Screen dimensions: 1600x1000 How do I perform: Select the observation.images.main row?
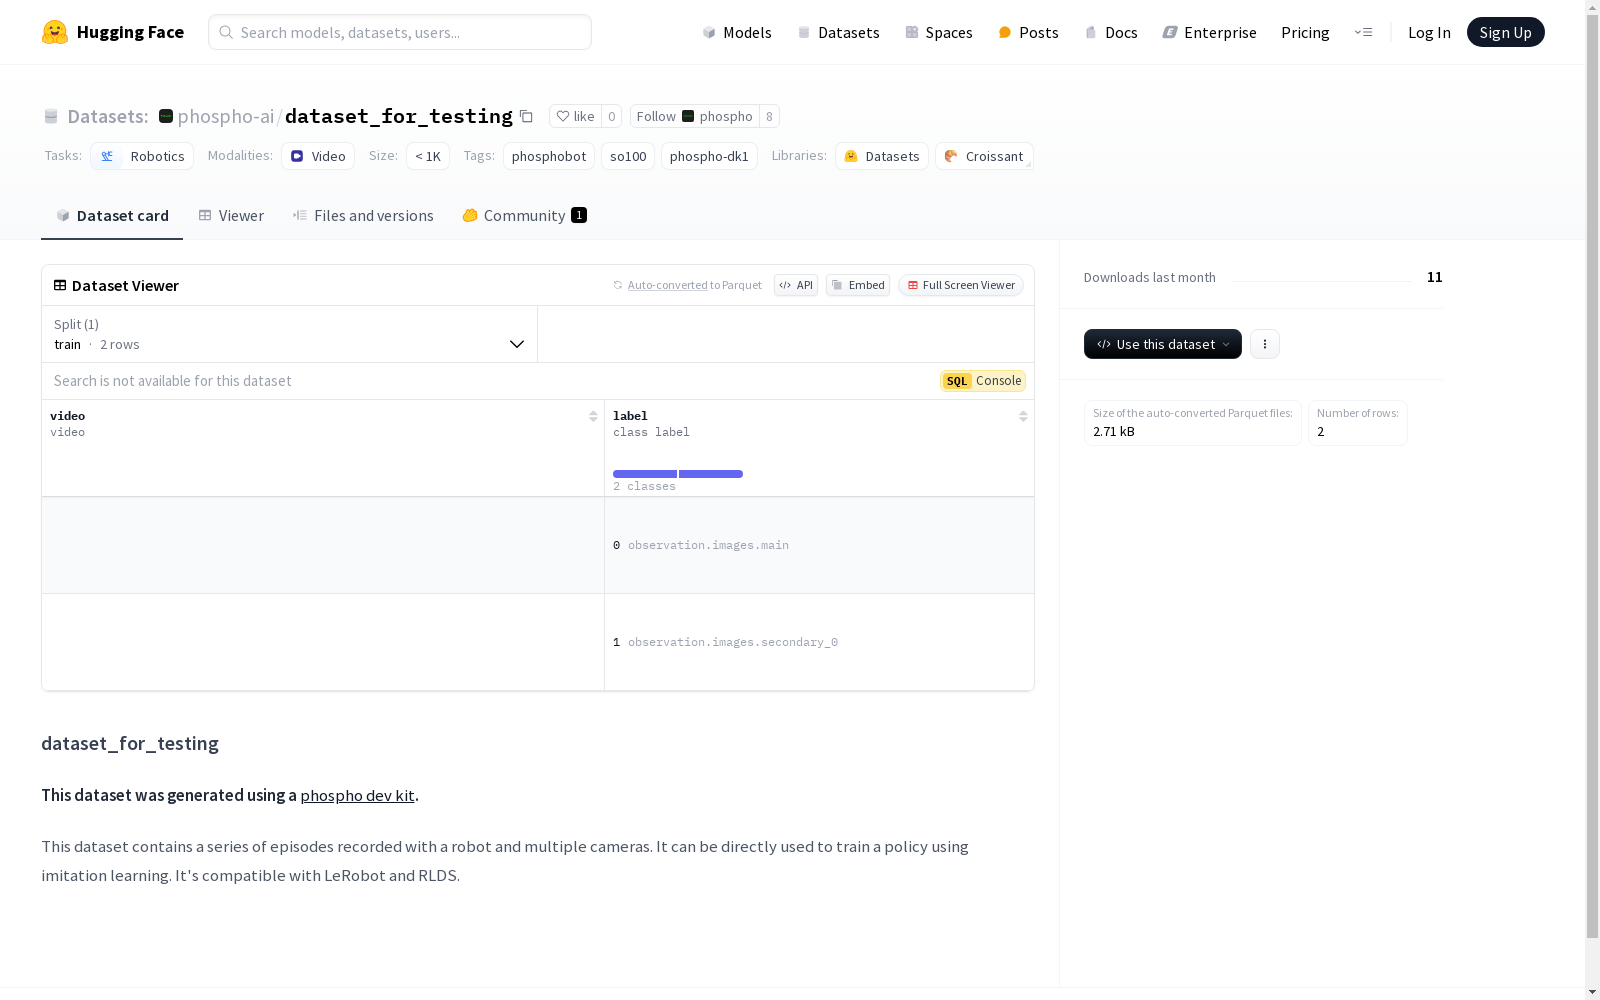coord(538,545)
